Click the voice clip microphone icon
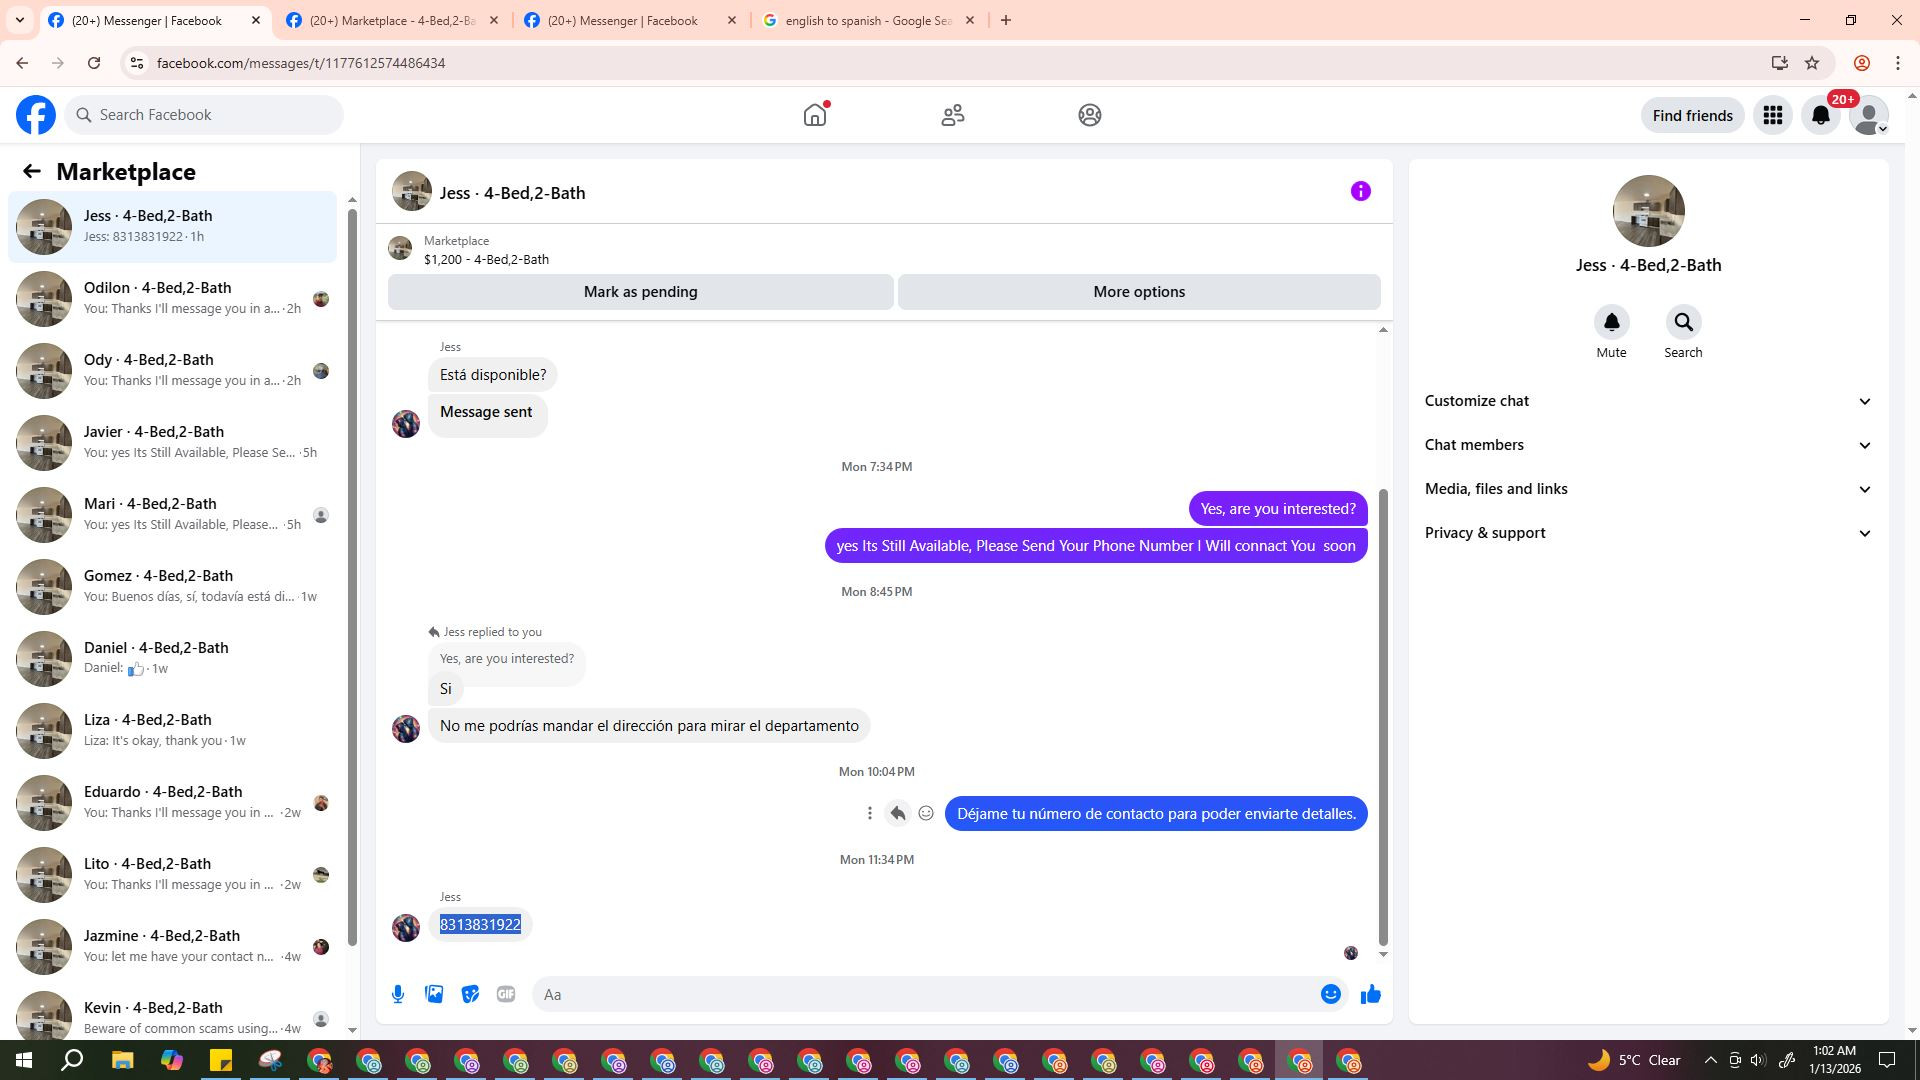The width and height of the screenshot is (1920, 1080). [x=398, y=994]
